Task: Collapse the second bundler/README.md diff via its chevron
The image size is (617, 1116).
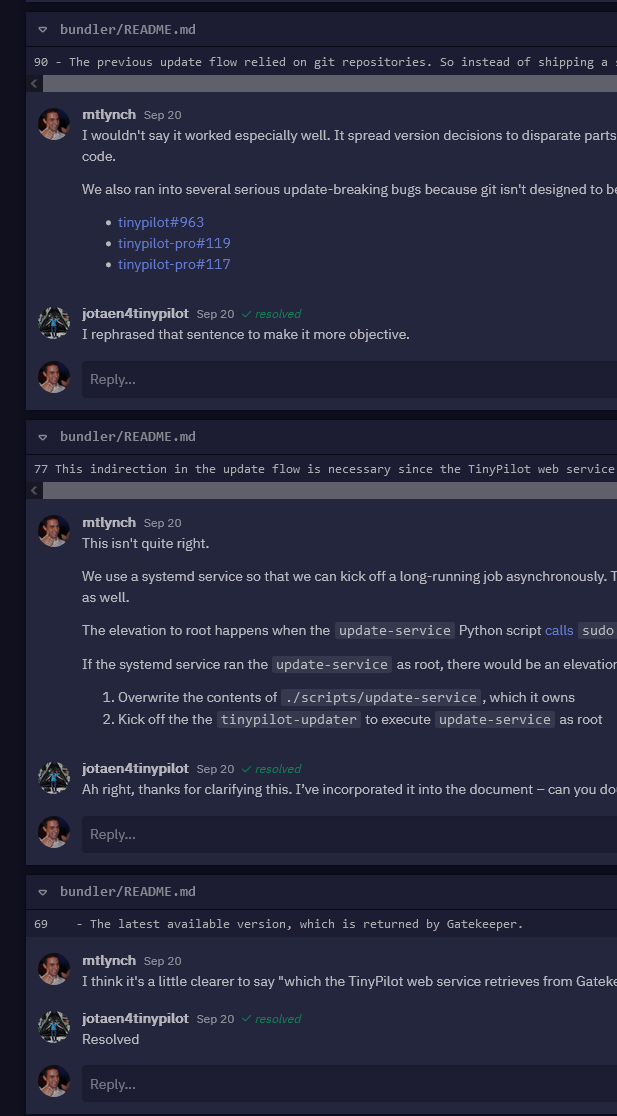Action: point(42,436)
